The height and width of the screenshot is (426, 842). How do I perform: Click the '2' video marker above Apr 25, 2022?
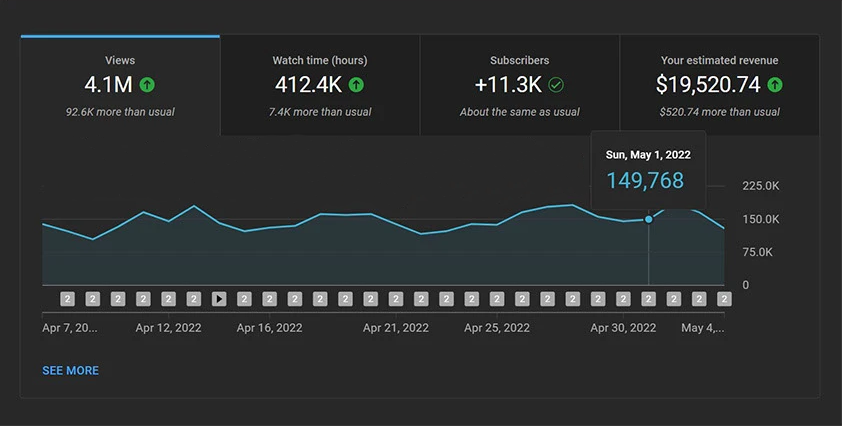497,299
